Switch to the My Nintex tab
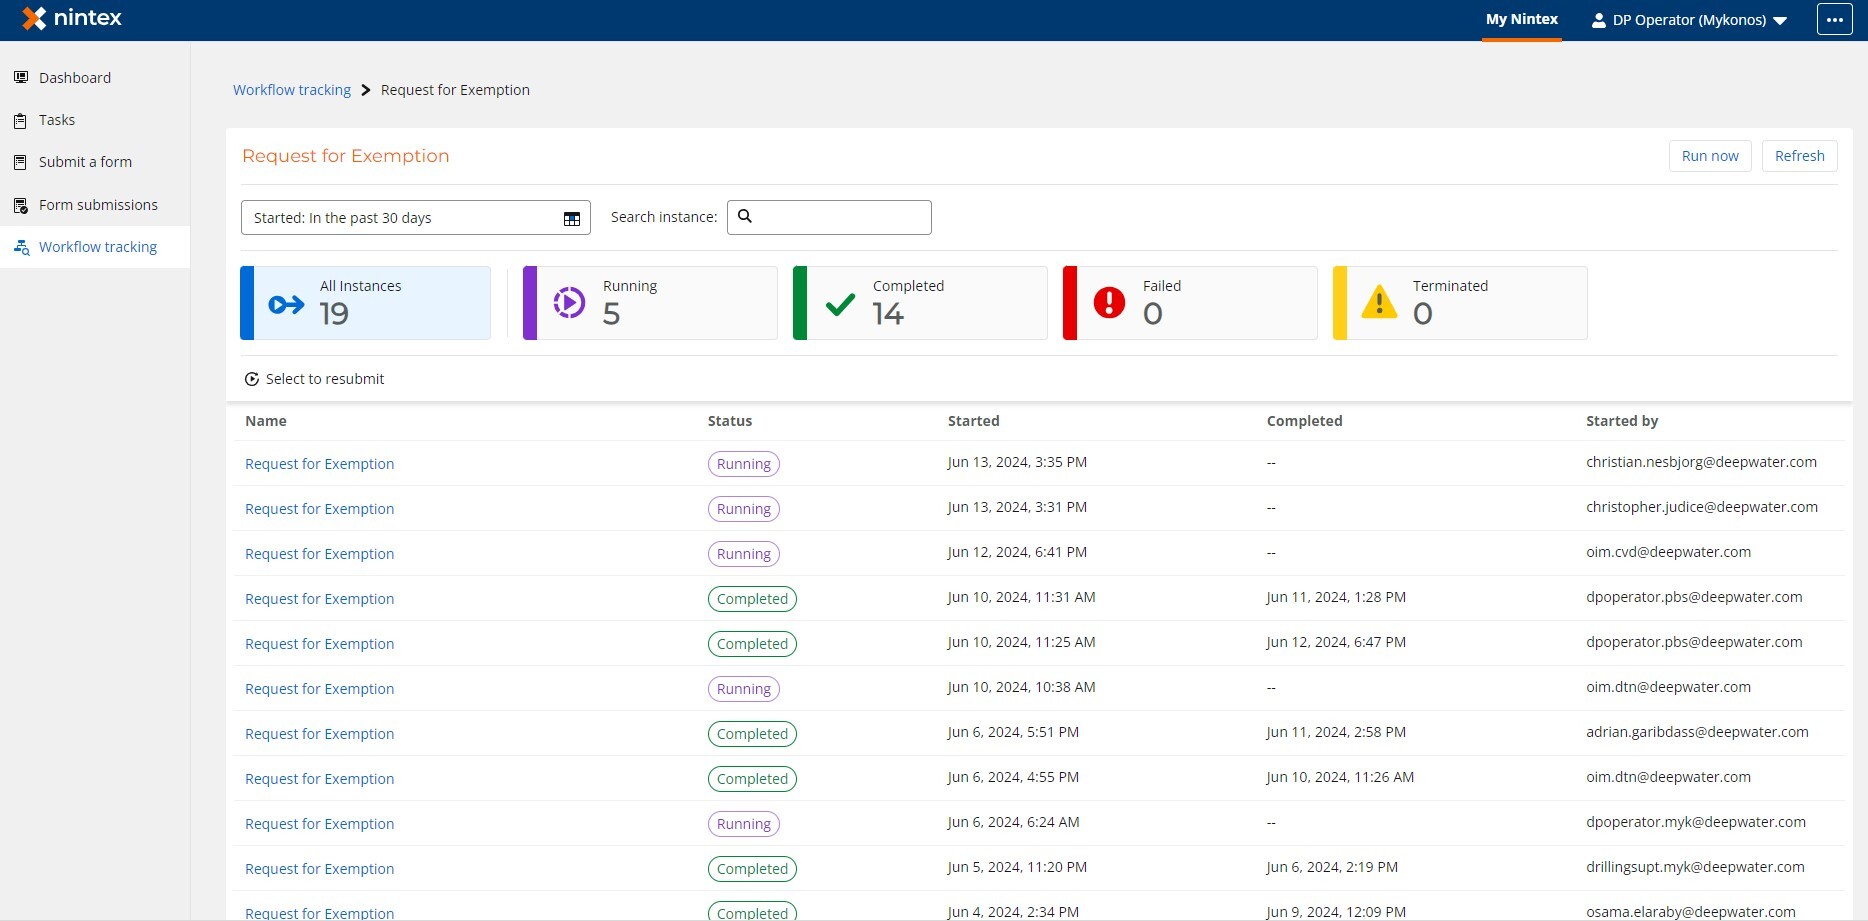 tap(1521, 20)
